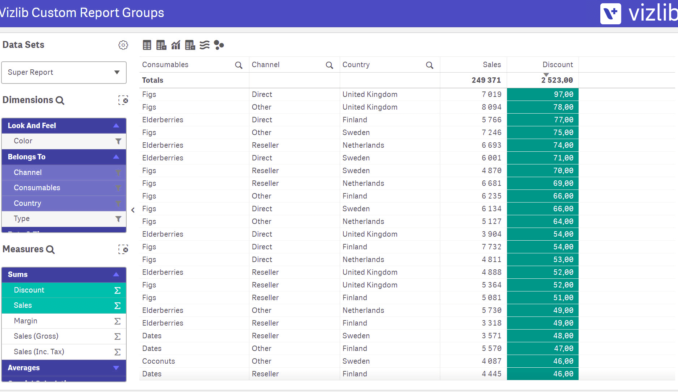Image resolution: width=678 pixels, height=392 pixels.
Task: Select the pivot table visualization icon
Action: (161, 45)
